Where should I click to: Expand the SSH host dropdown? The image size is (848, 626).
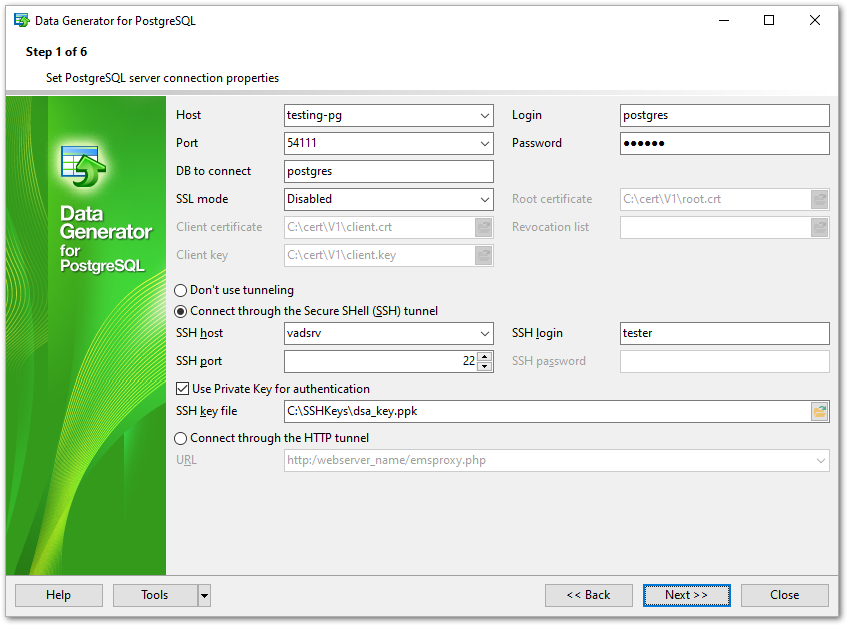[485, 334]
